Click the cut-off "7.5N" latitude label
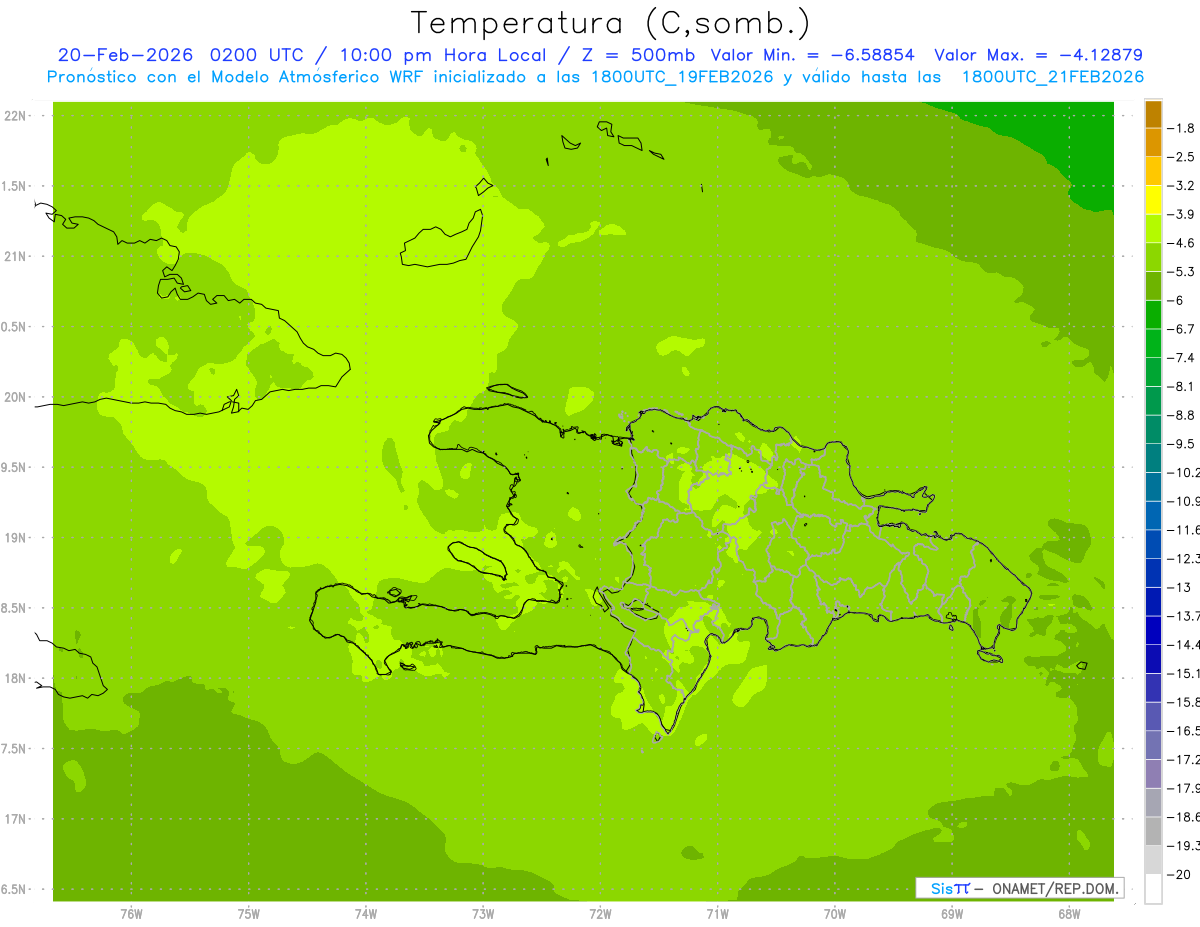 click(14, 749)
